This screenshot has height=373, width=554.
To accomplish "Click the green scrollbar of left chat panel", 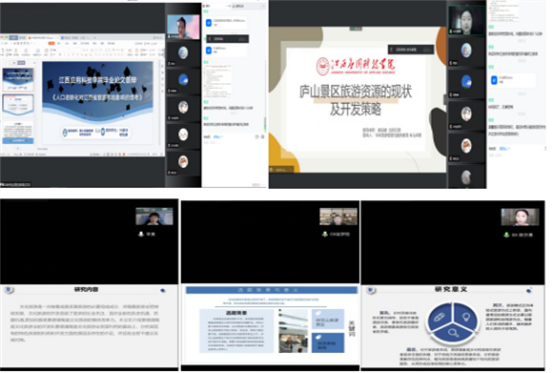I will [x=265, y=124].
